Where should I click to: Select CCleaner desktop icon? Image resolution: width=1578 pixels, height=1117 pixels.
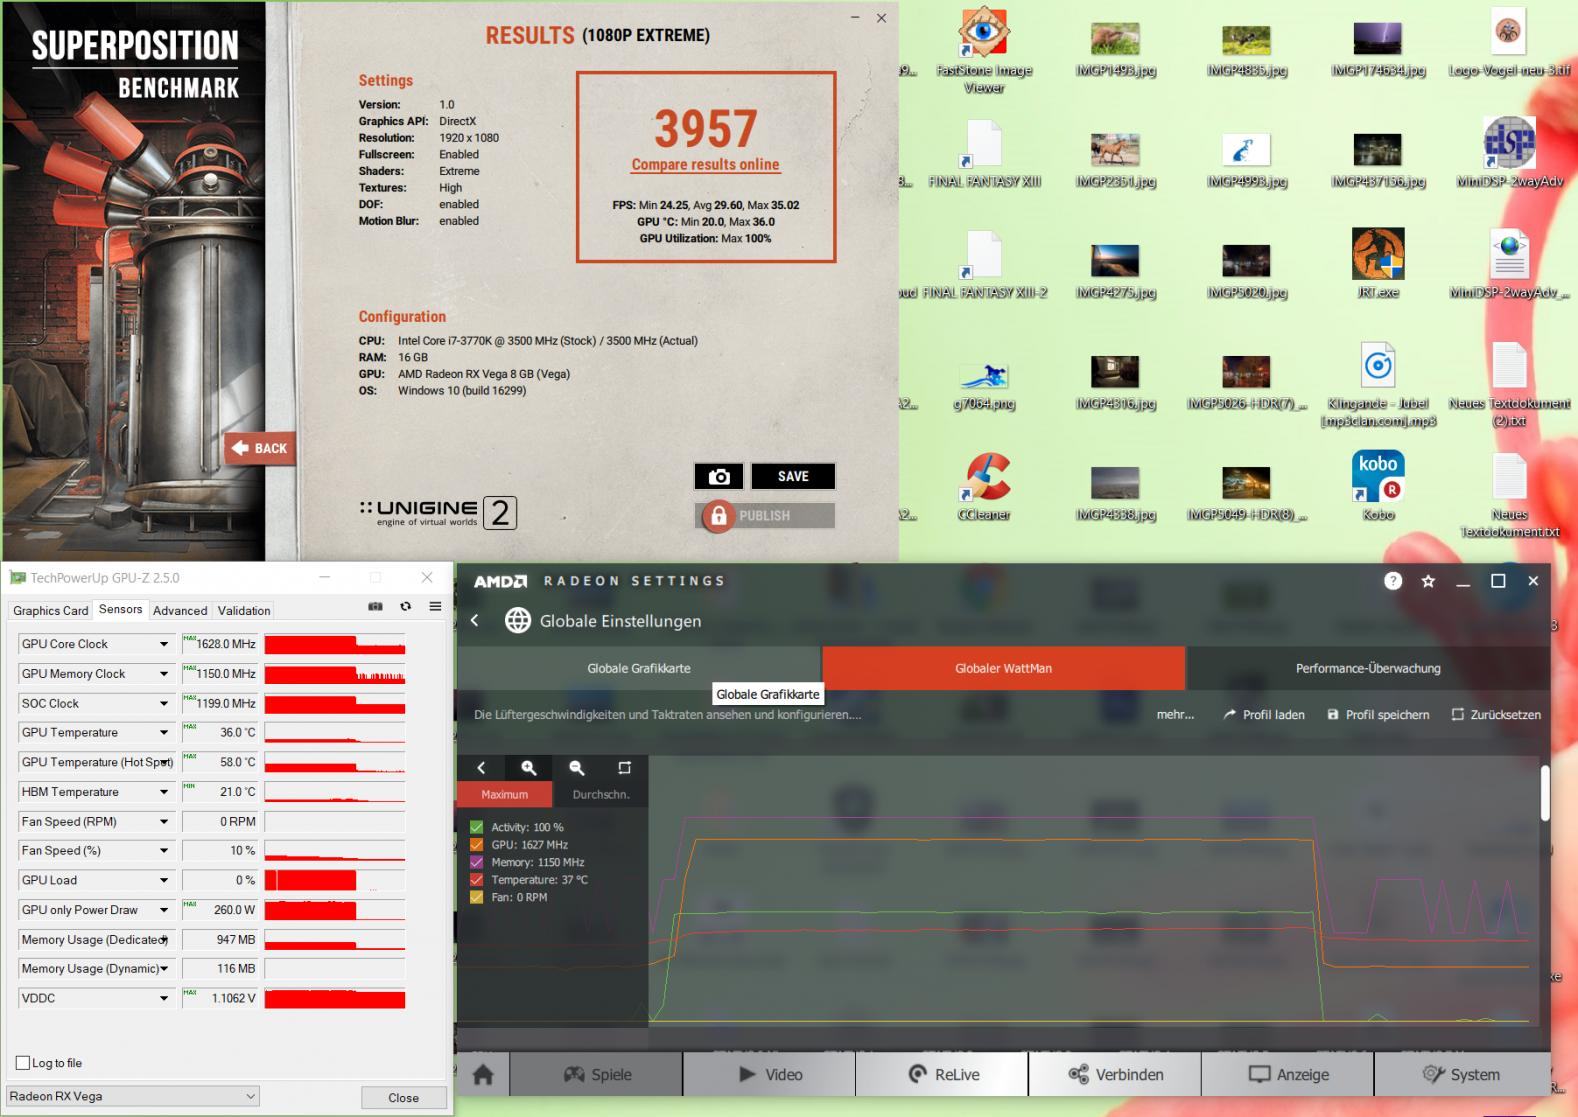coord(984,488)
